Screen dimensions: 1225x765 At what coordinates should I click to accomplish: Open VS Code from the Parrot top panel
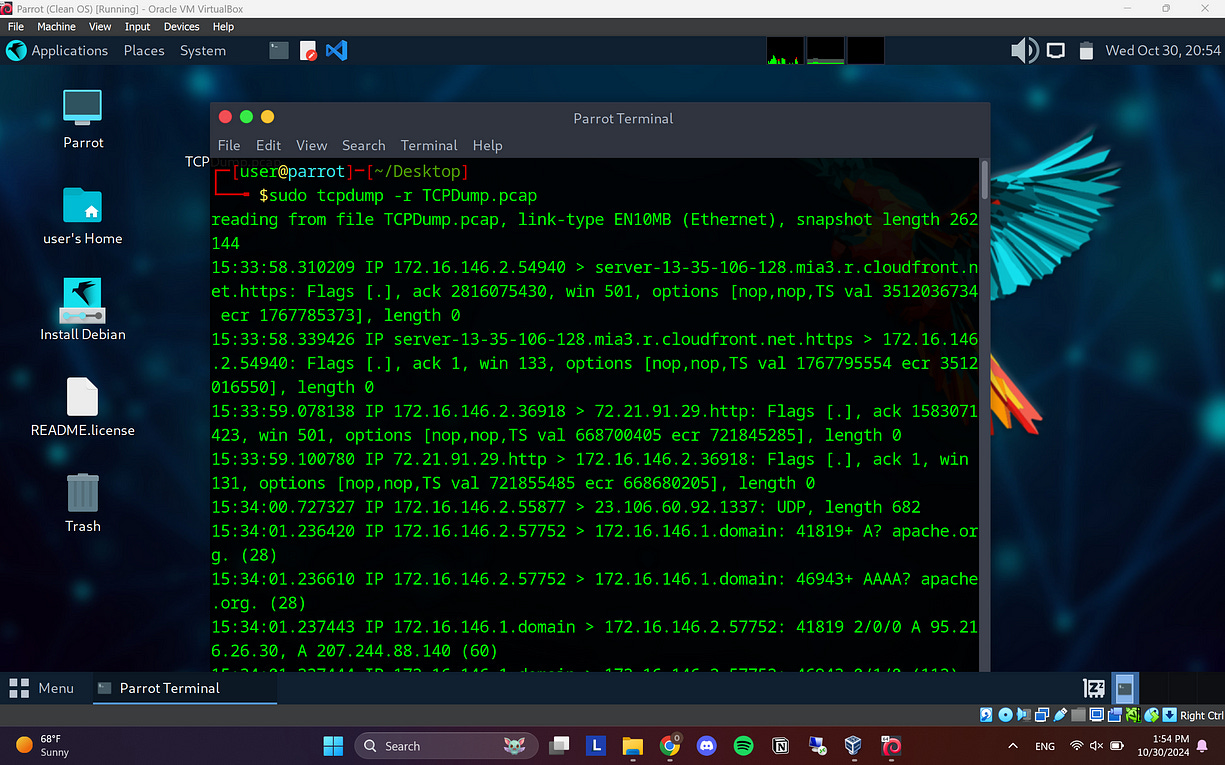coord(336,50)
